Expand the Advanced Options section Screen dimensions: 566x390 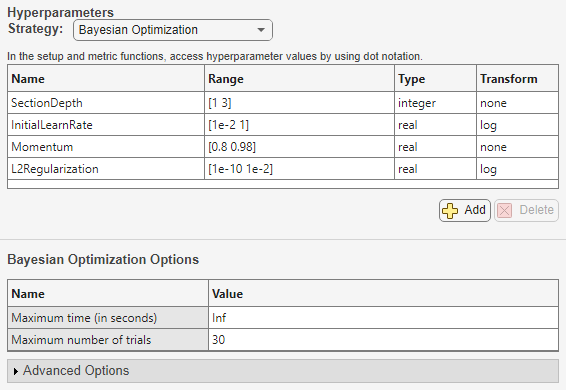click(283, 371)
